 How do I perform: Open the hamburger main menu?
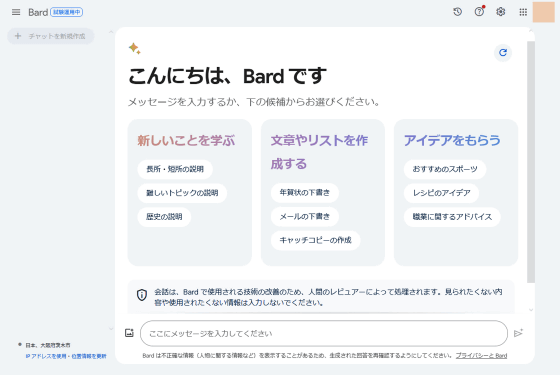pos(16,12)
